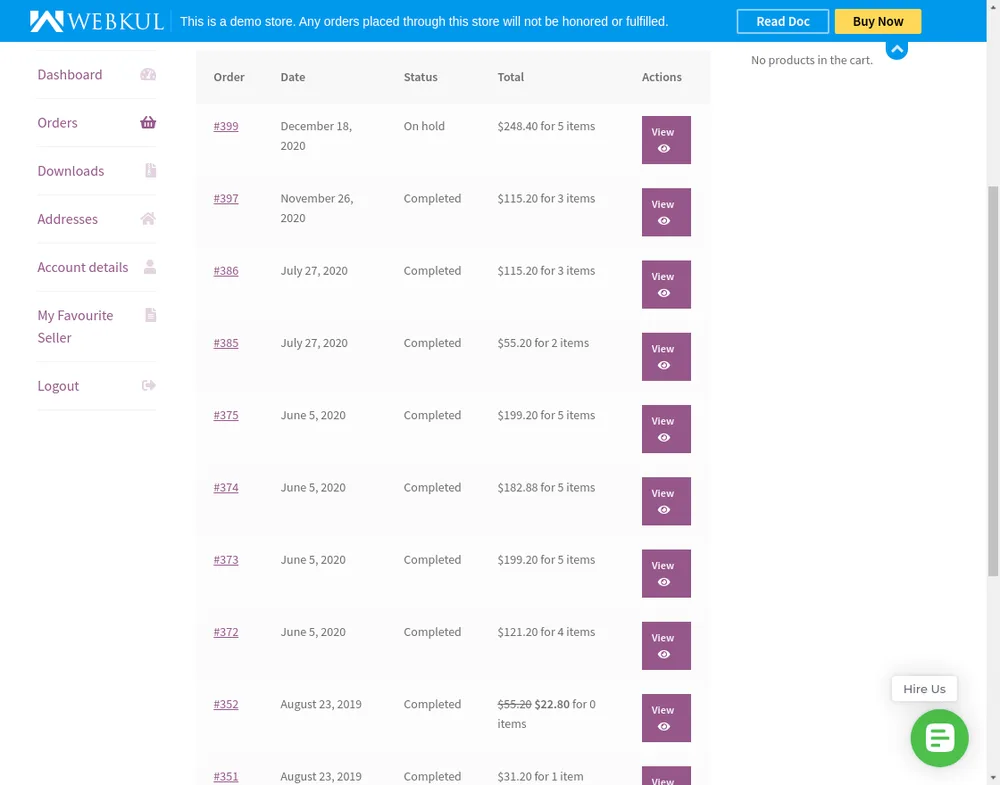This screenshot has width=1000, height=785.
Task: Click the Webkul logo
Action: pyautogui.click(x=96, y=21)
